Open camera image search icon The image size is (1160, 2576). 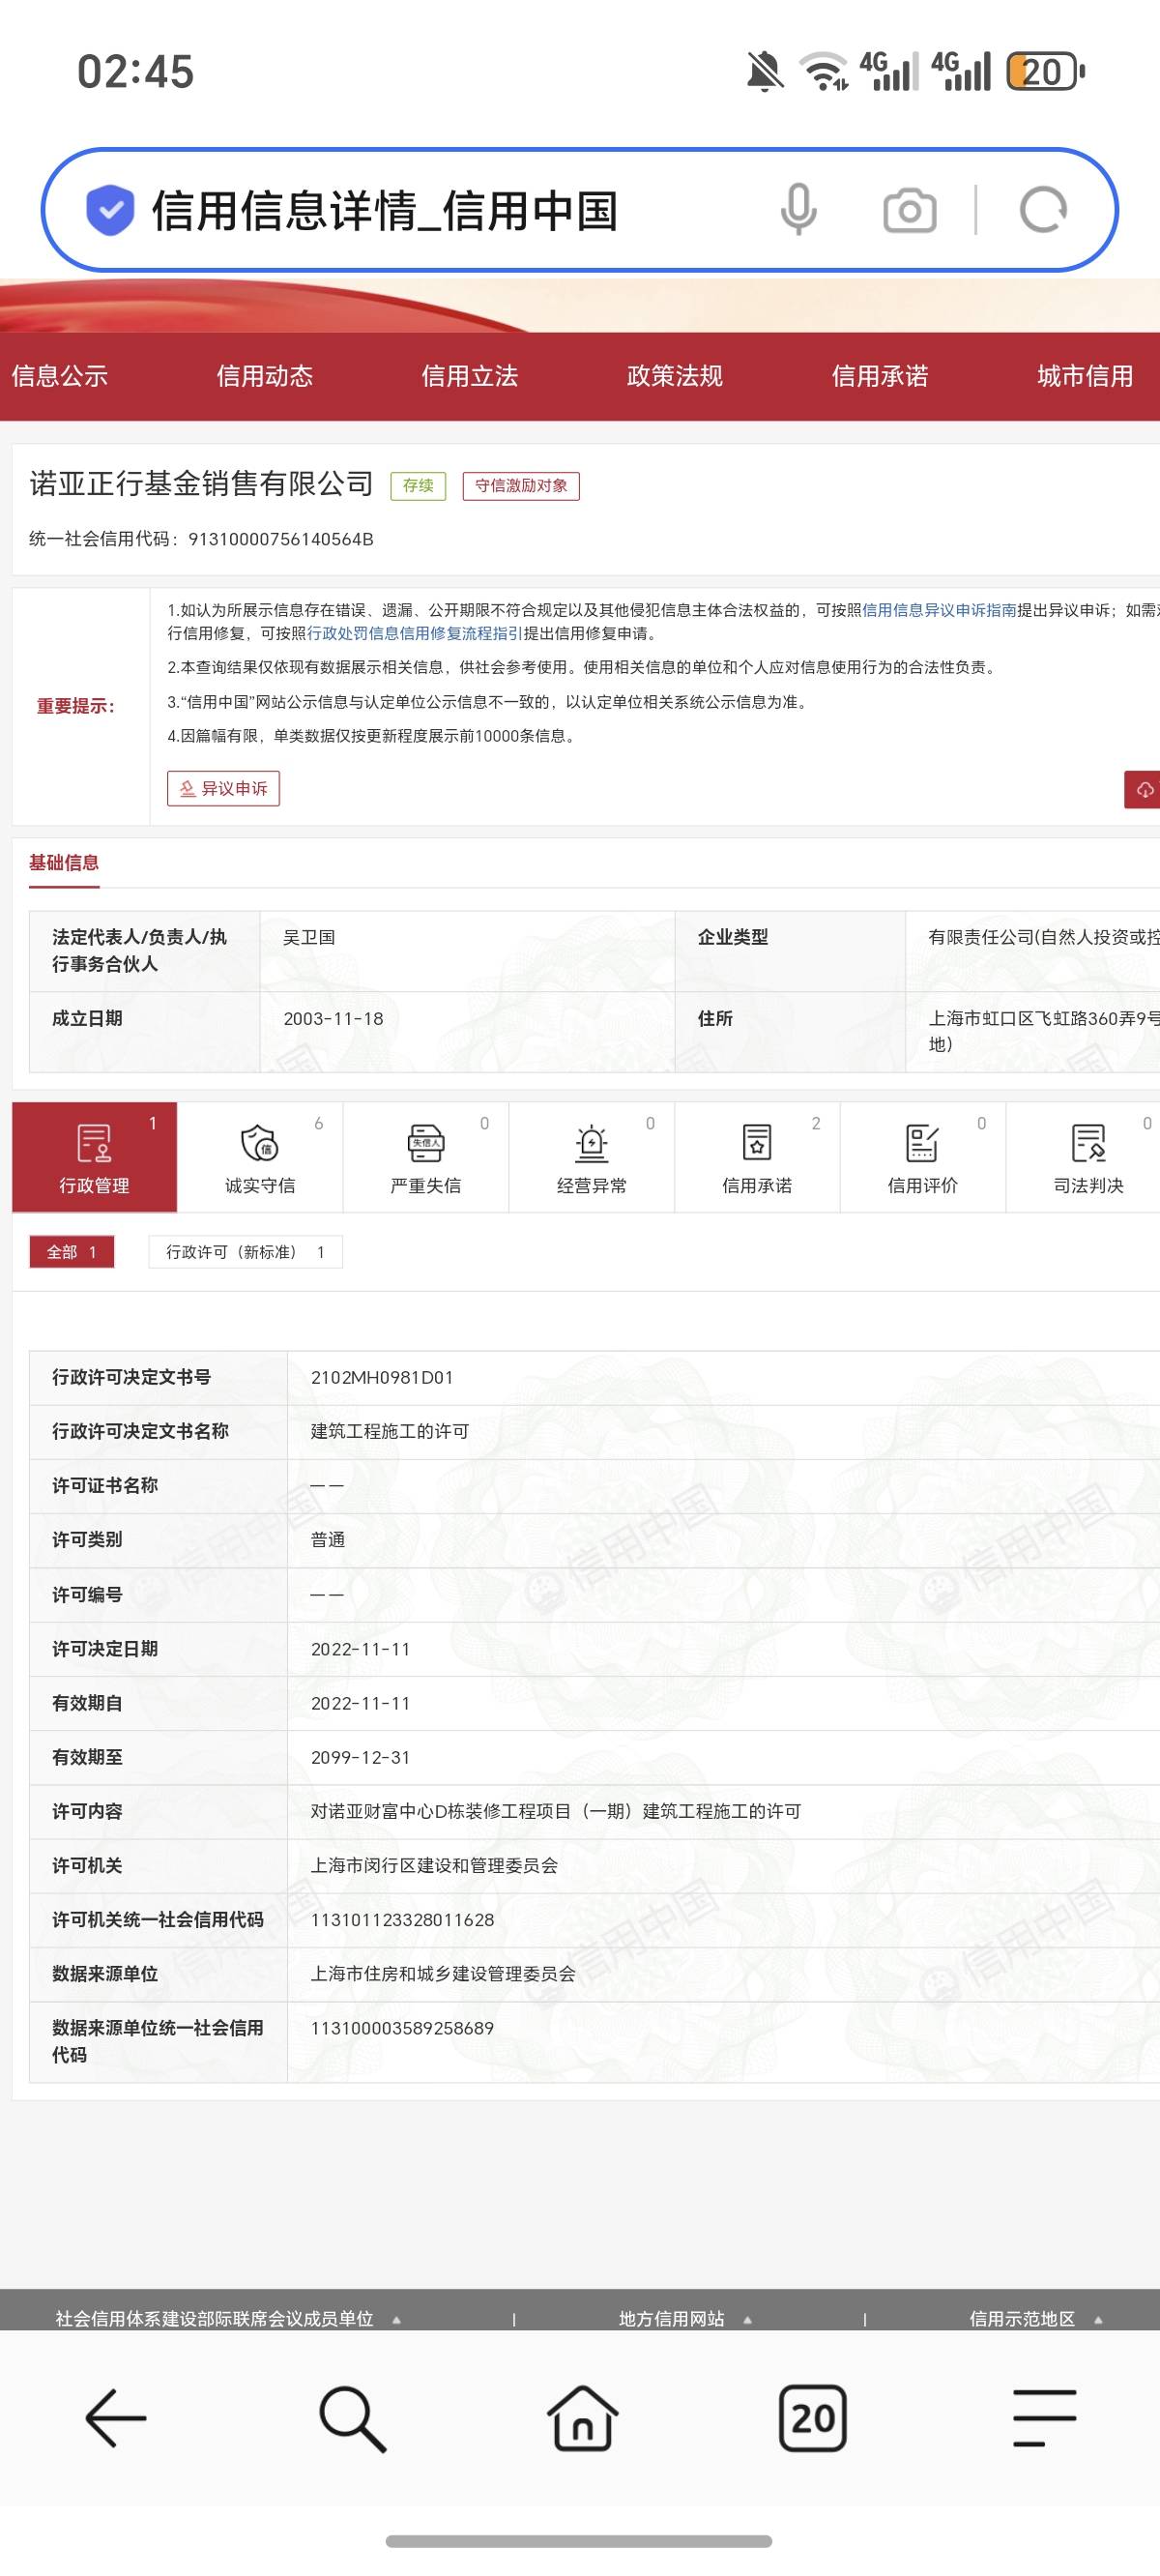coord(909,211)
